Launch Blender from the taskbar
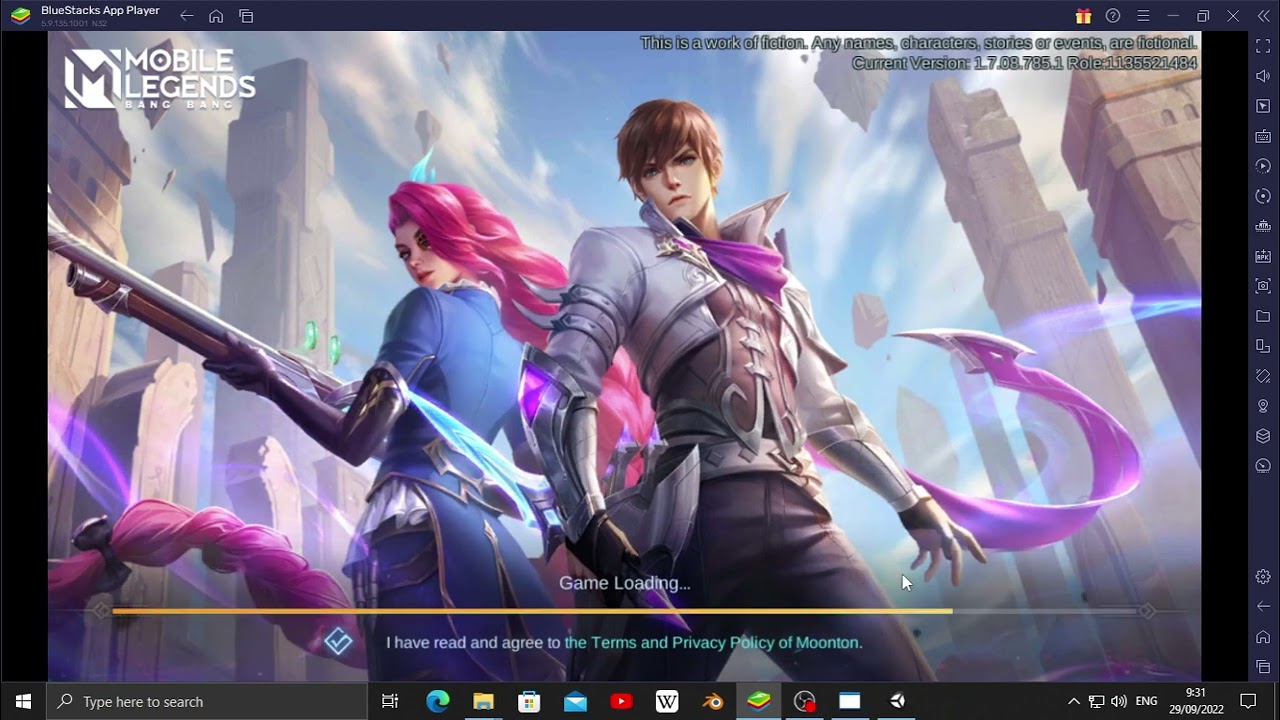This screenshot has height=720, width=1280. [713, 701]
